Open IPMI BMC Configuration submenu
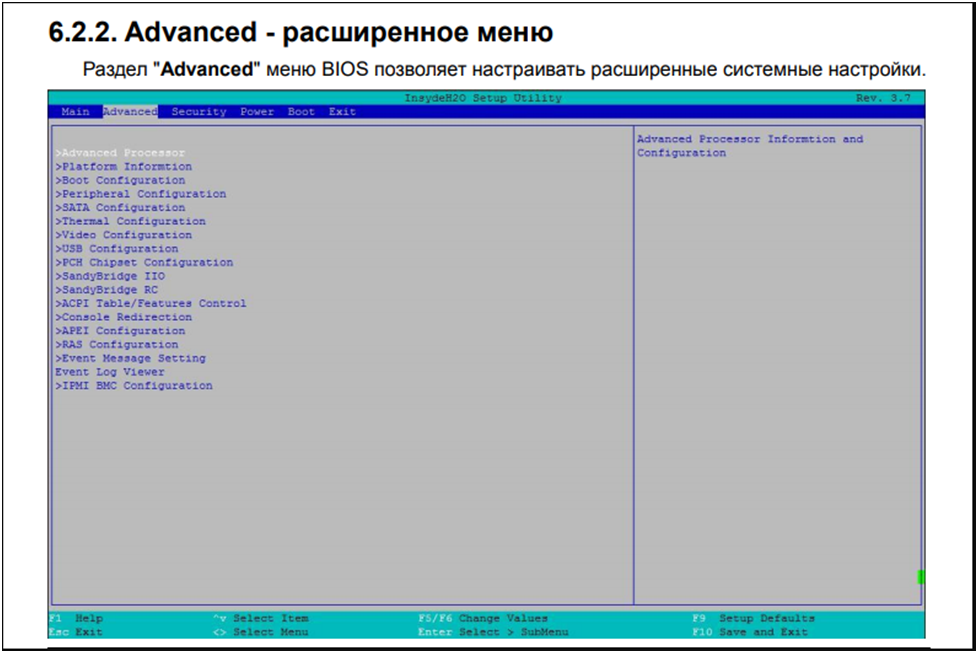Image resolution: width=978 pixels, height=653 pixels. (134, 386)
